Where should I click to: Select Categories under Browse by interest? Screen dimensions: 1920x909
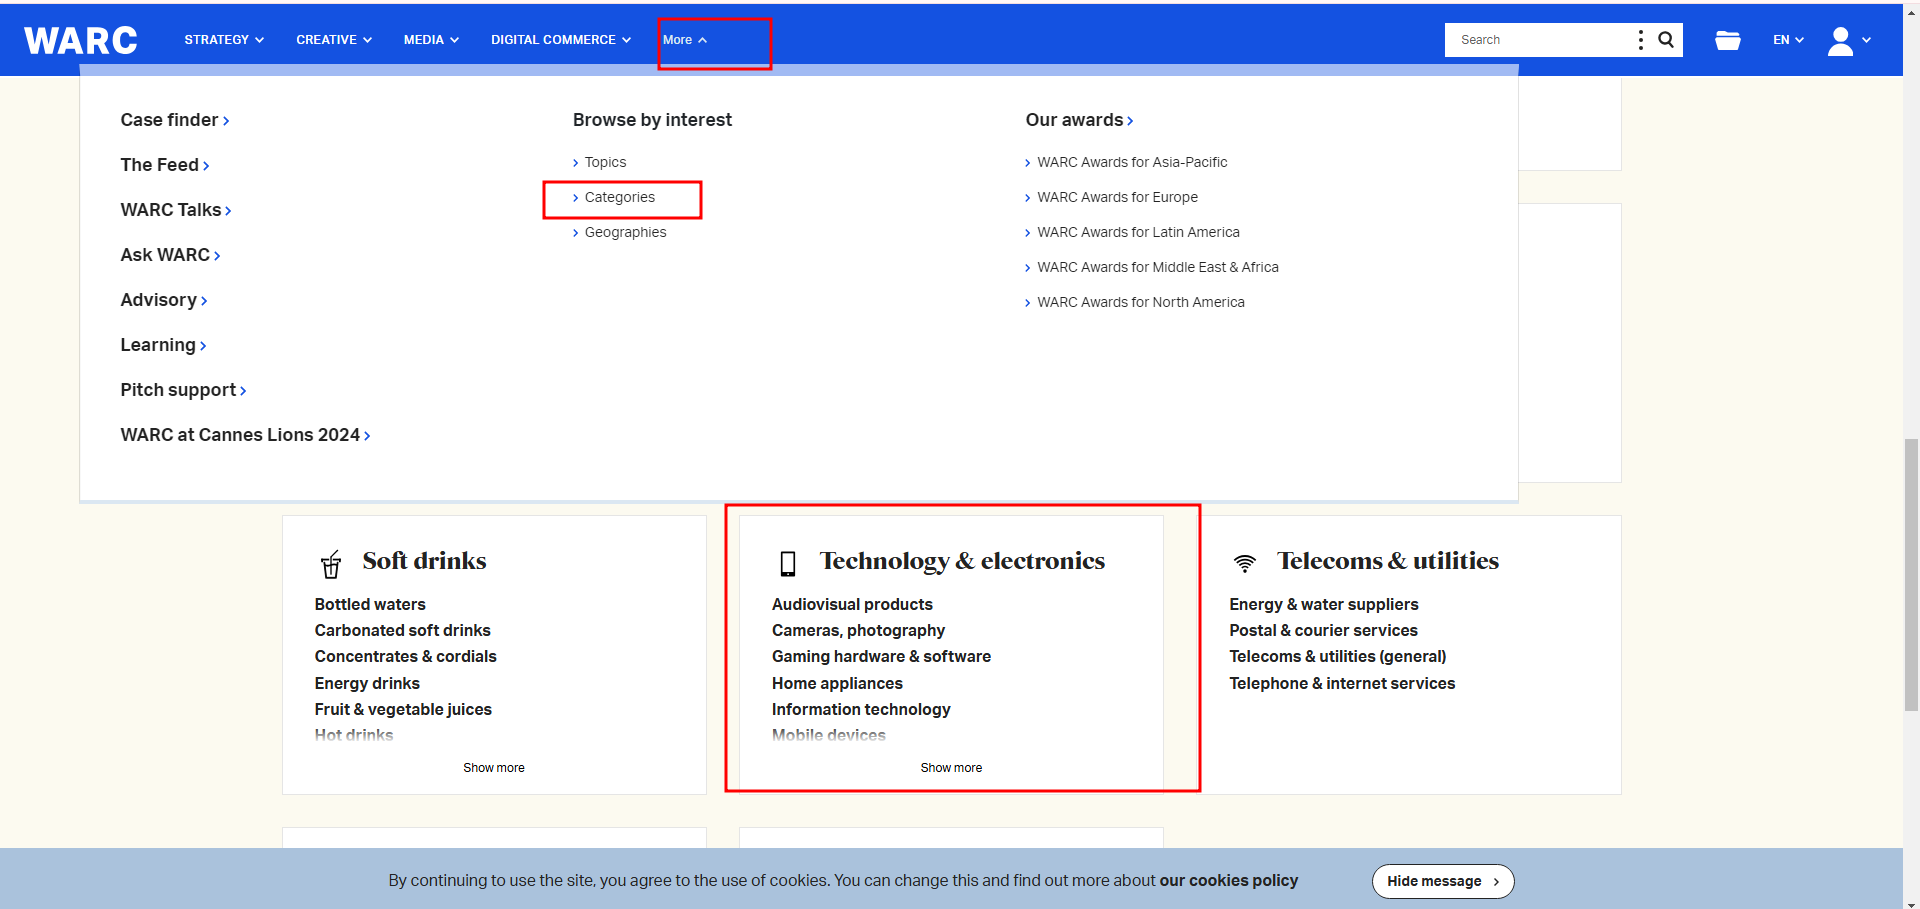[619, 198]
